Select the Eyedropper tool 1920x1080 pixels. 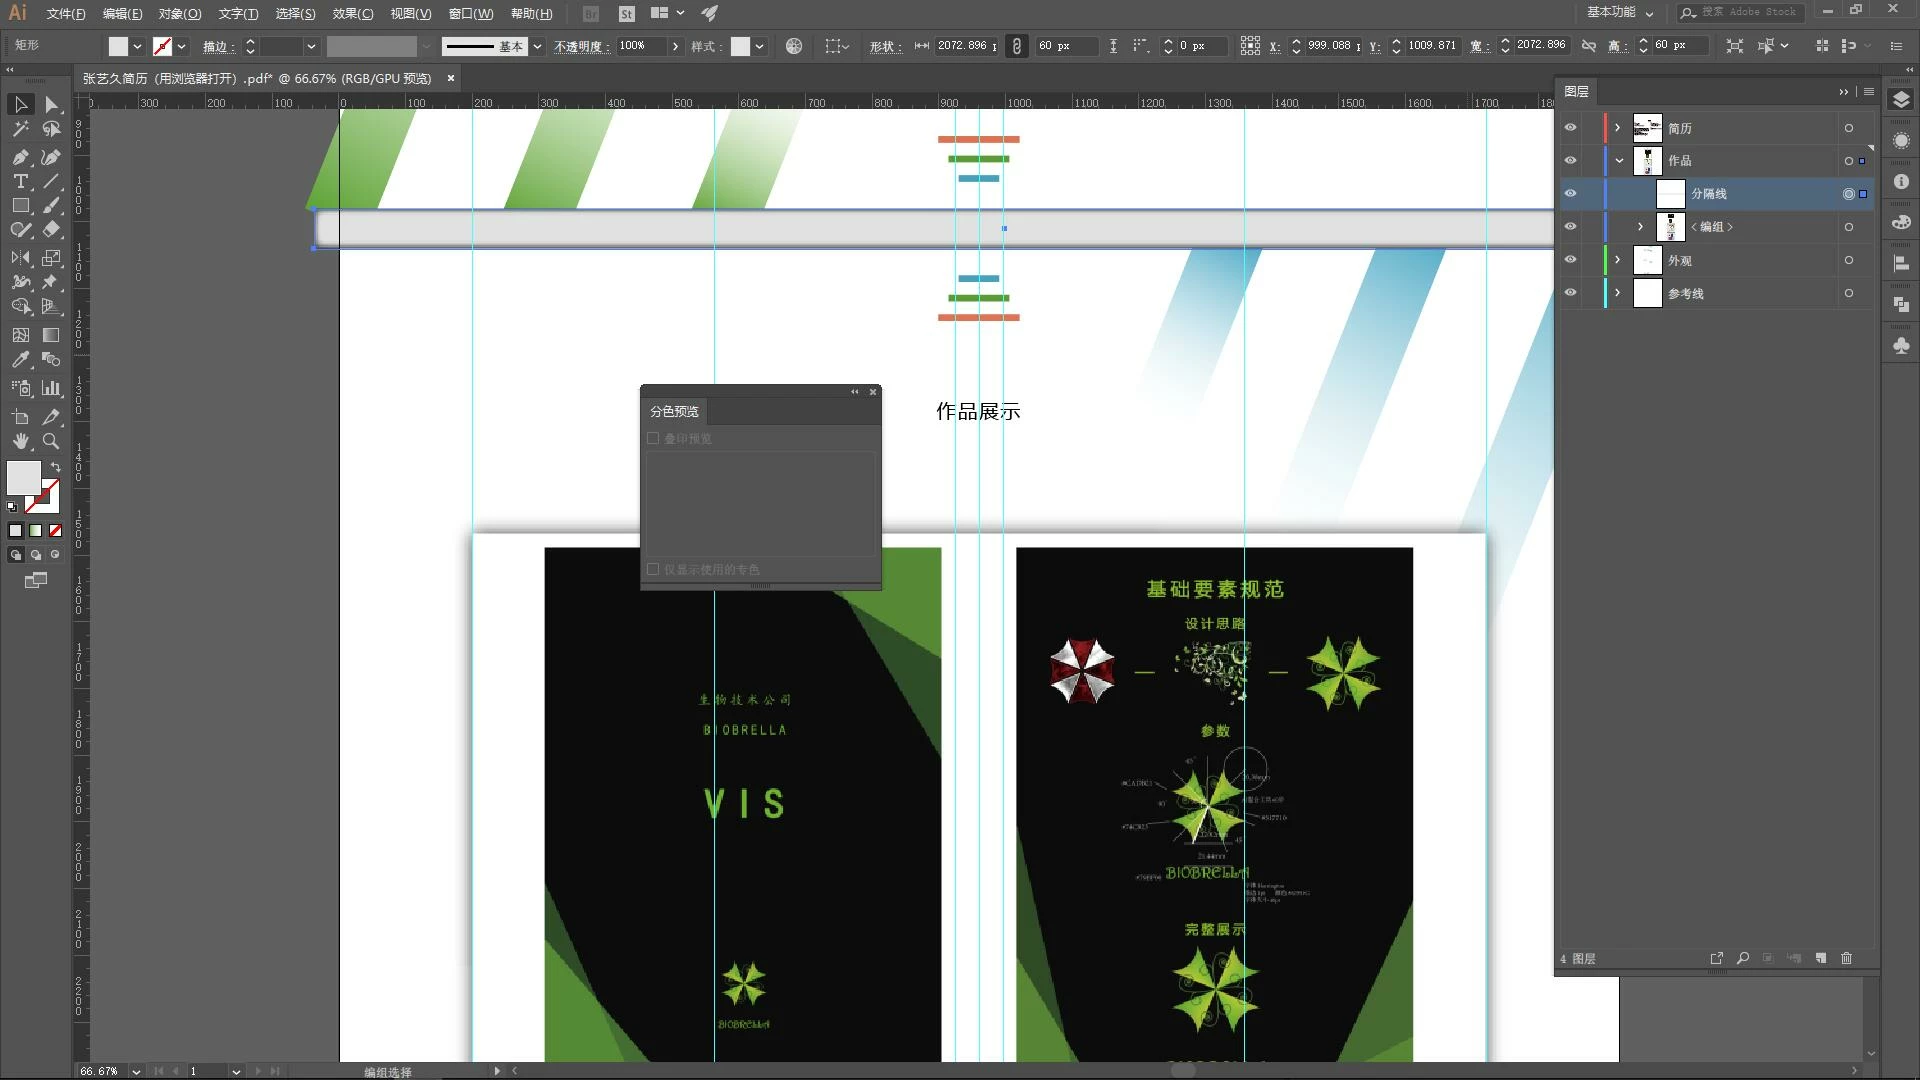point(20,359)
